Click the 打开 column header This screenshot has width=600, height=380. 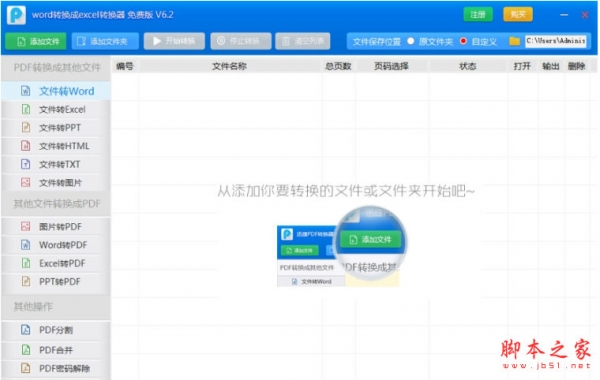pos(522,66)
